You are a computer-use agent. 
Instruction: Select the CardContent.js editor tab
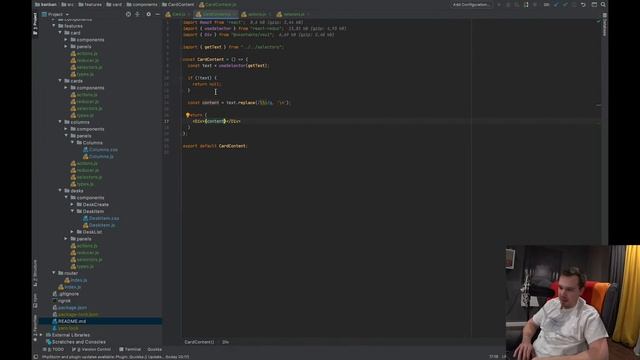[216, 14]
